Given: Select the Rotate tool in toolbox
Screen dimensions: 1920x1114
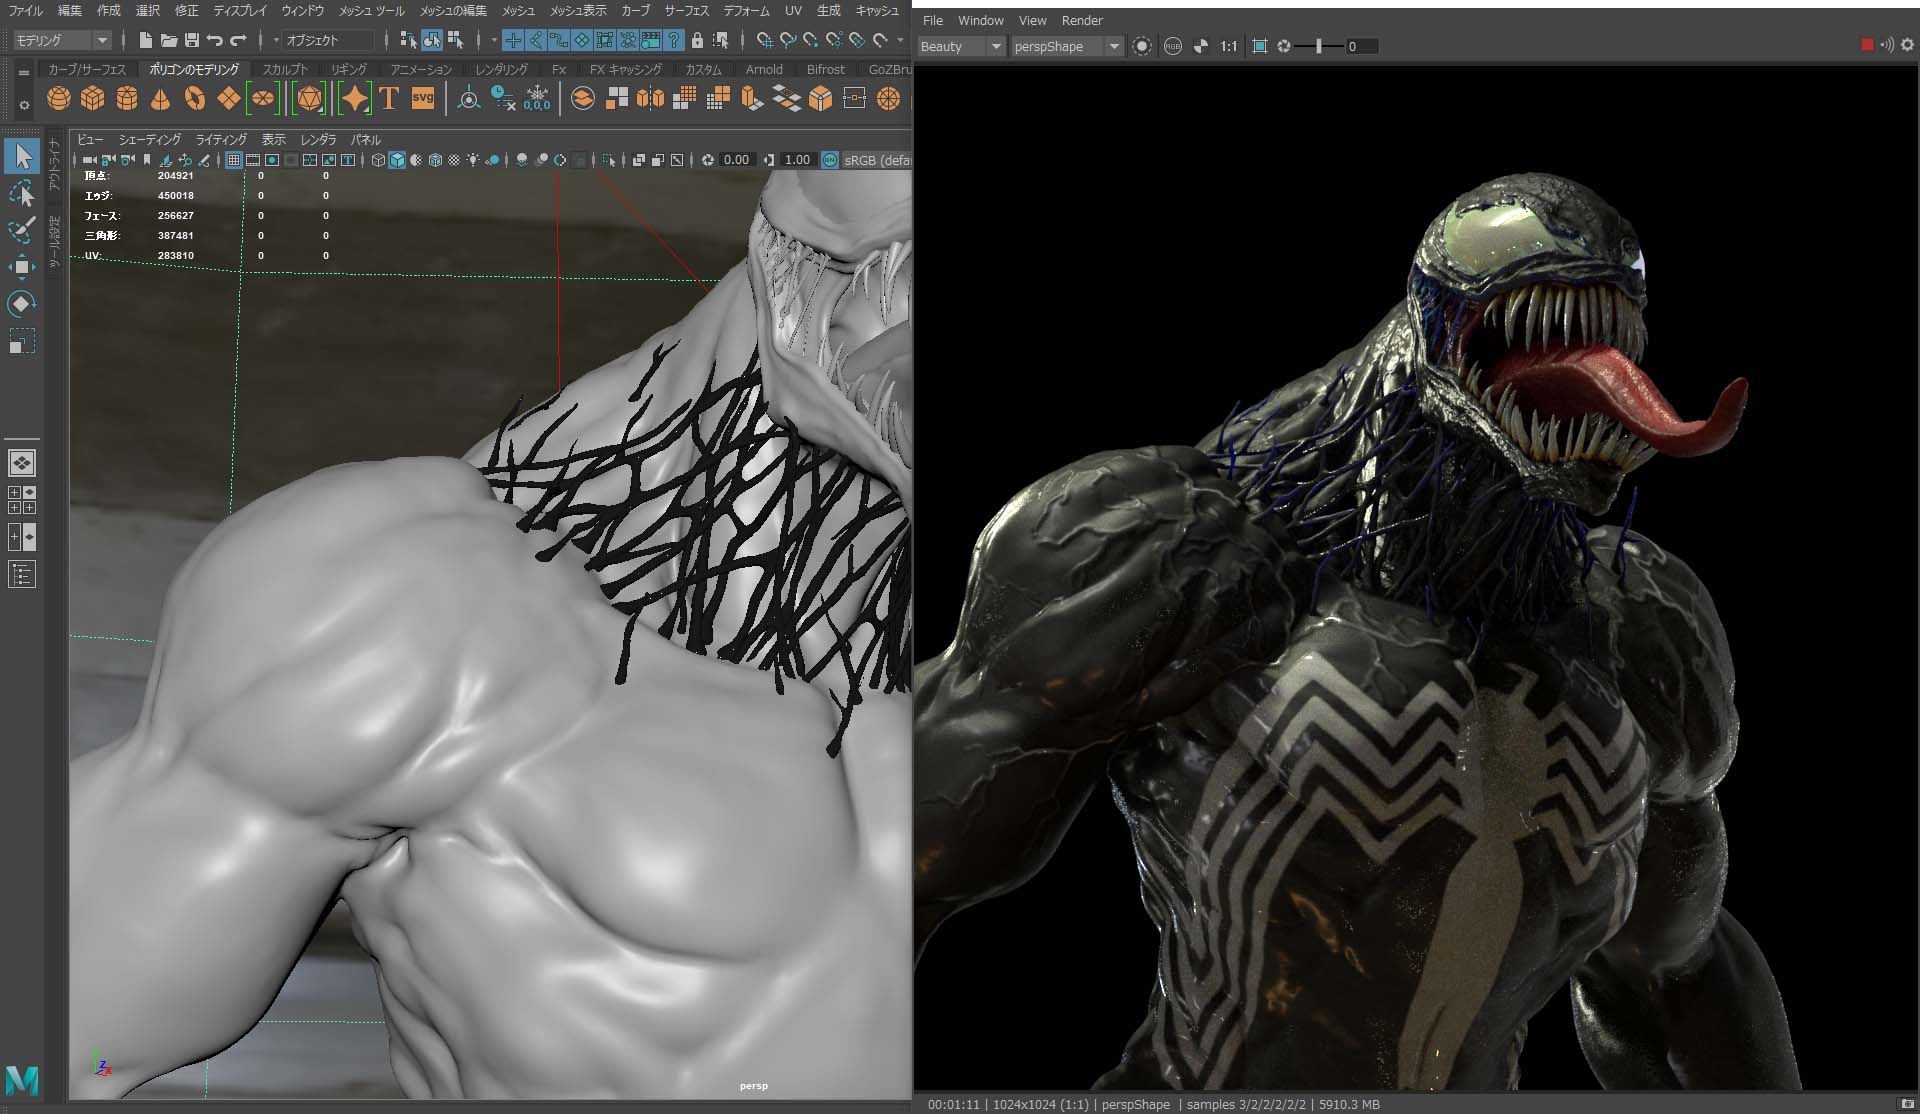Looking at the screenshot, I should (x=22, y=304).
